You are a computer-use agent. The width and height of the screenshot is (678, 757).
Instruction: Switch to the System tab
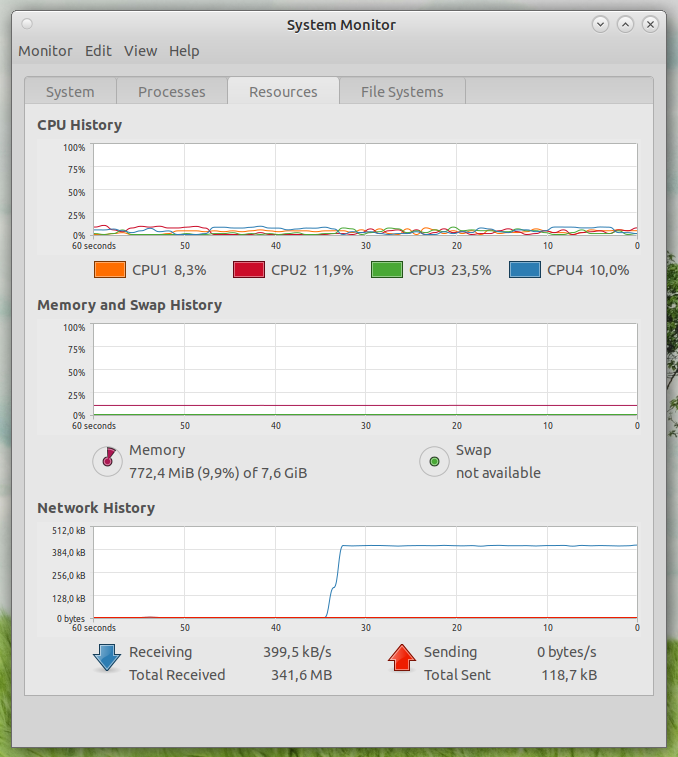(x=71, y=91)
